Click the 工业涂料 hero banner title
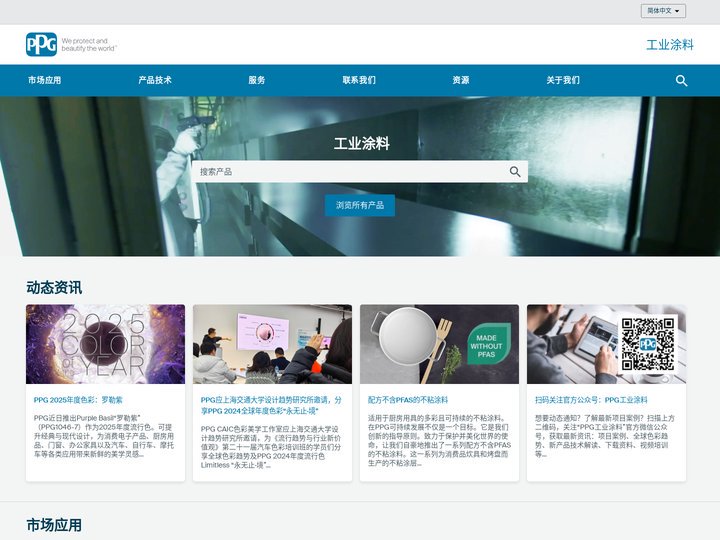The image size is (720, 540). (x=362, y=143)
